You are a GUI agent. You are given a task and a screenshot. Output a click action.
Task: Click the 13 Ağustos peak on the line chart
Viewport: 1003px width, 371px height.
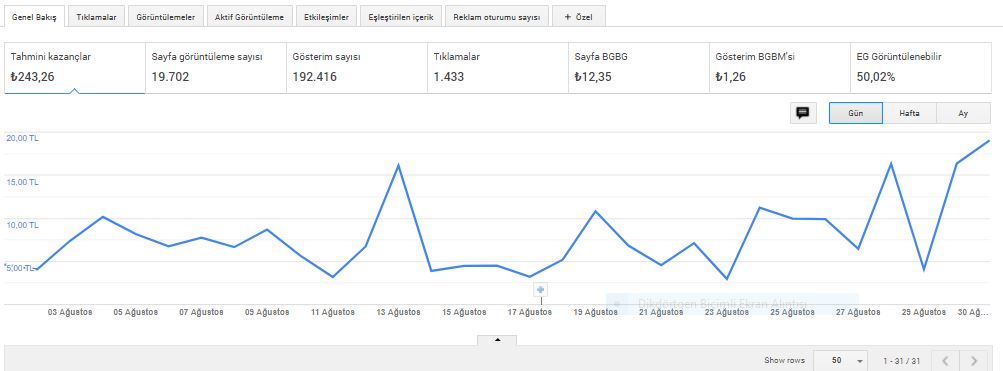click(x=398, y=165)
